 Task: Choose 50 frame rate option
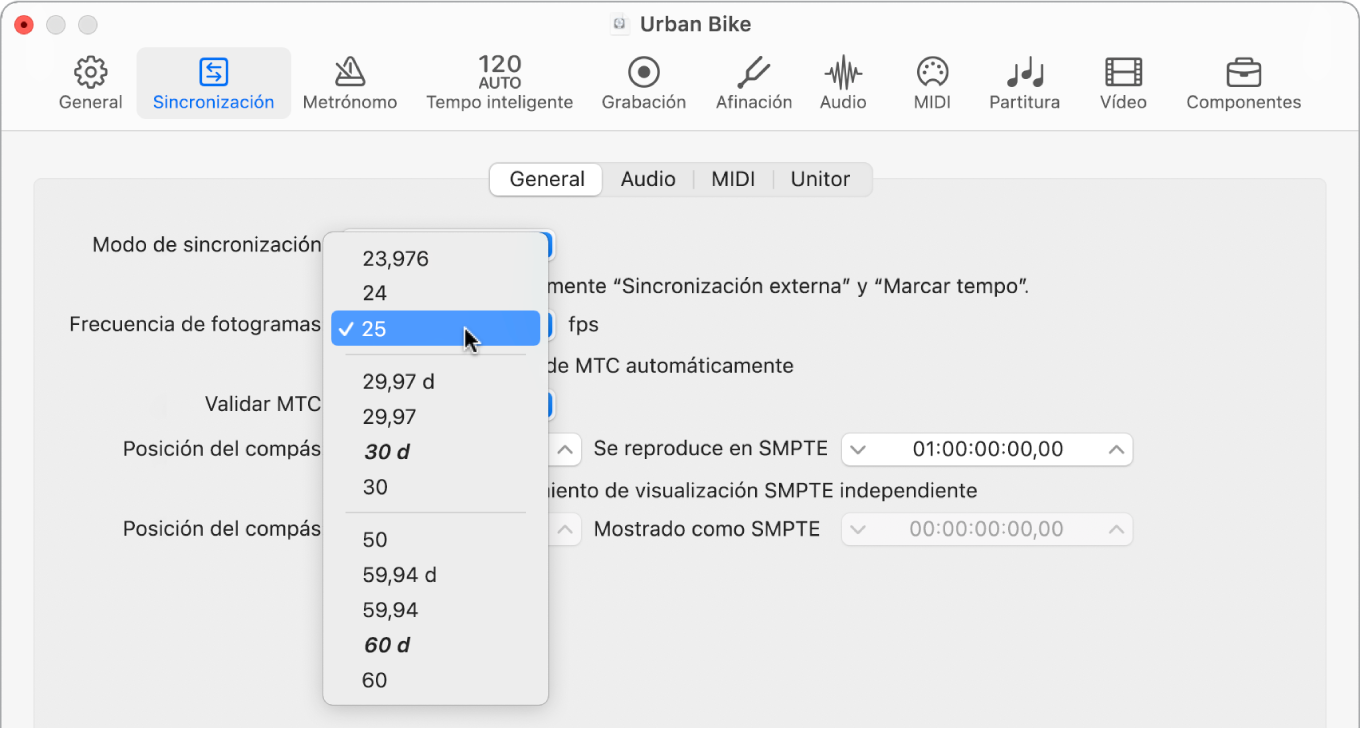(436, 540)
